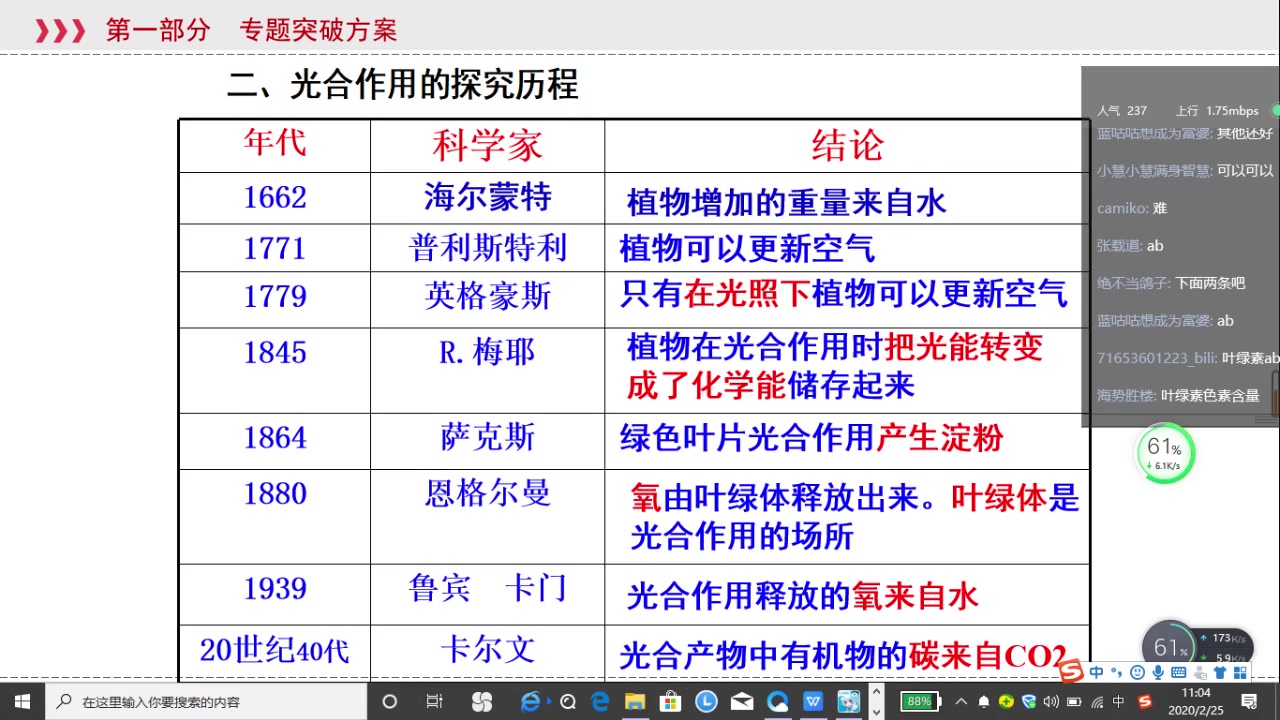Screen dimensions: 1280x720
Task: Click the year cell 1662
Action: (275, 197)
